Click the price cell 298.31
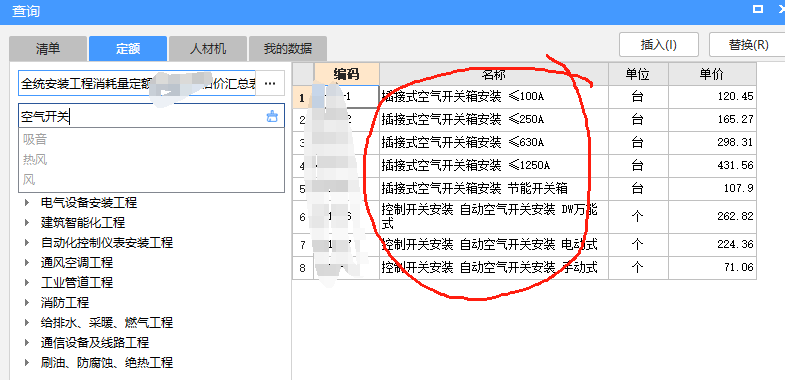 pos(712,143)
